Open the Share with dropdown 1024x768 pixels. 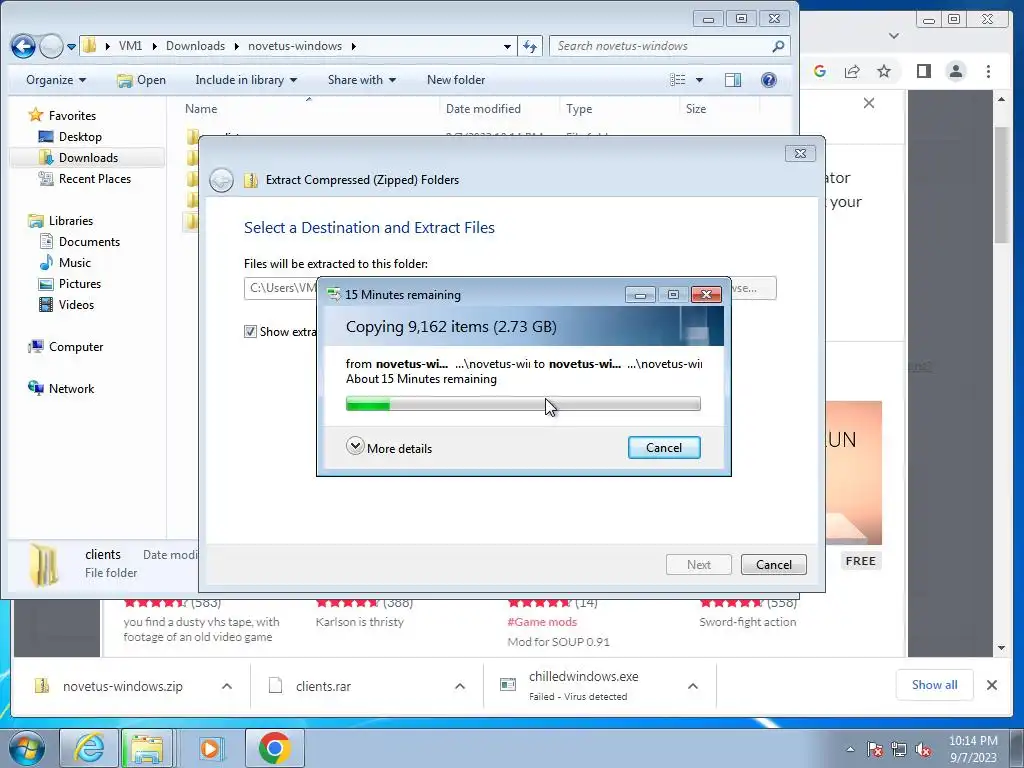point(362,80)
